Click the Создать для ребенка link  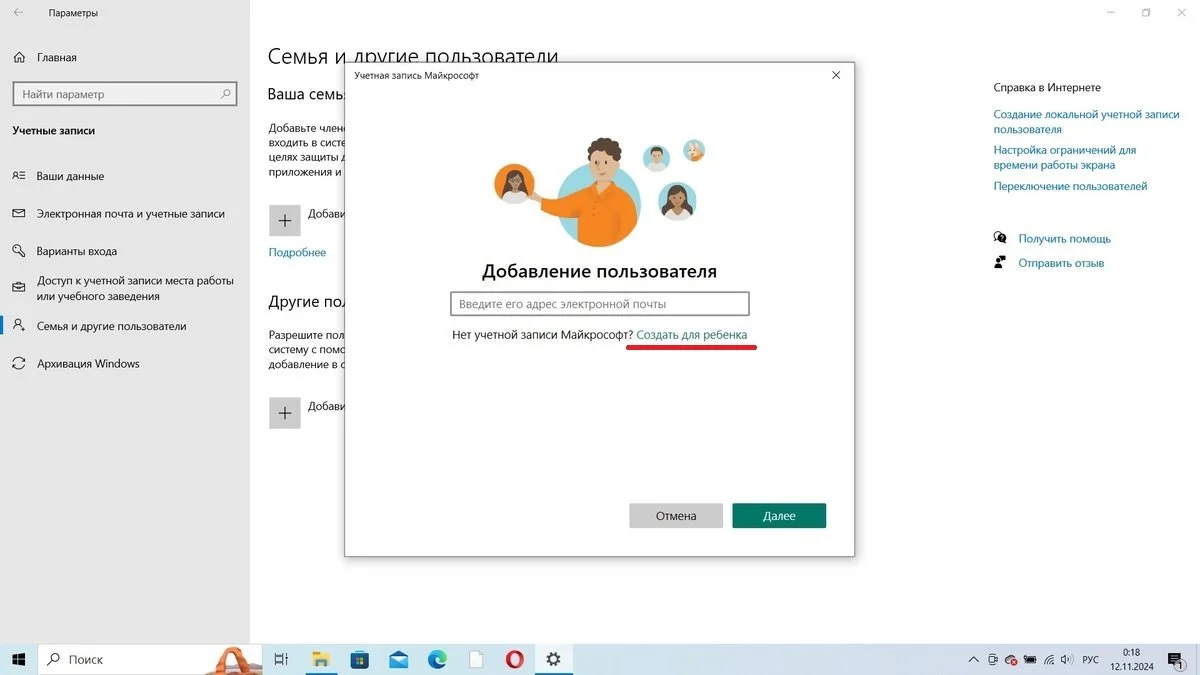point(692,334)
